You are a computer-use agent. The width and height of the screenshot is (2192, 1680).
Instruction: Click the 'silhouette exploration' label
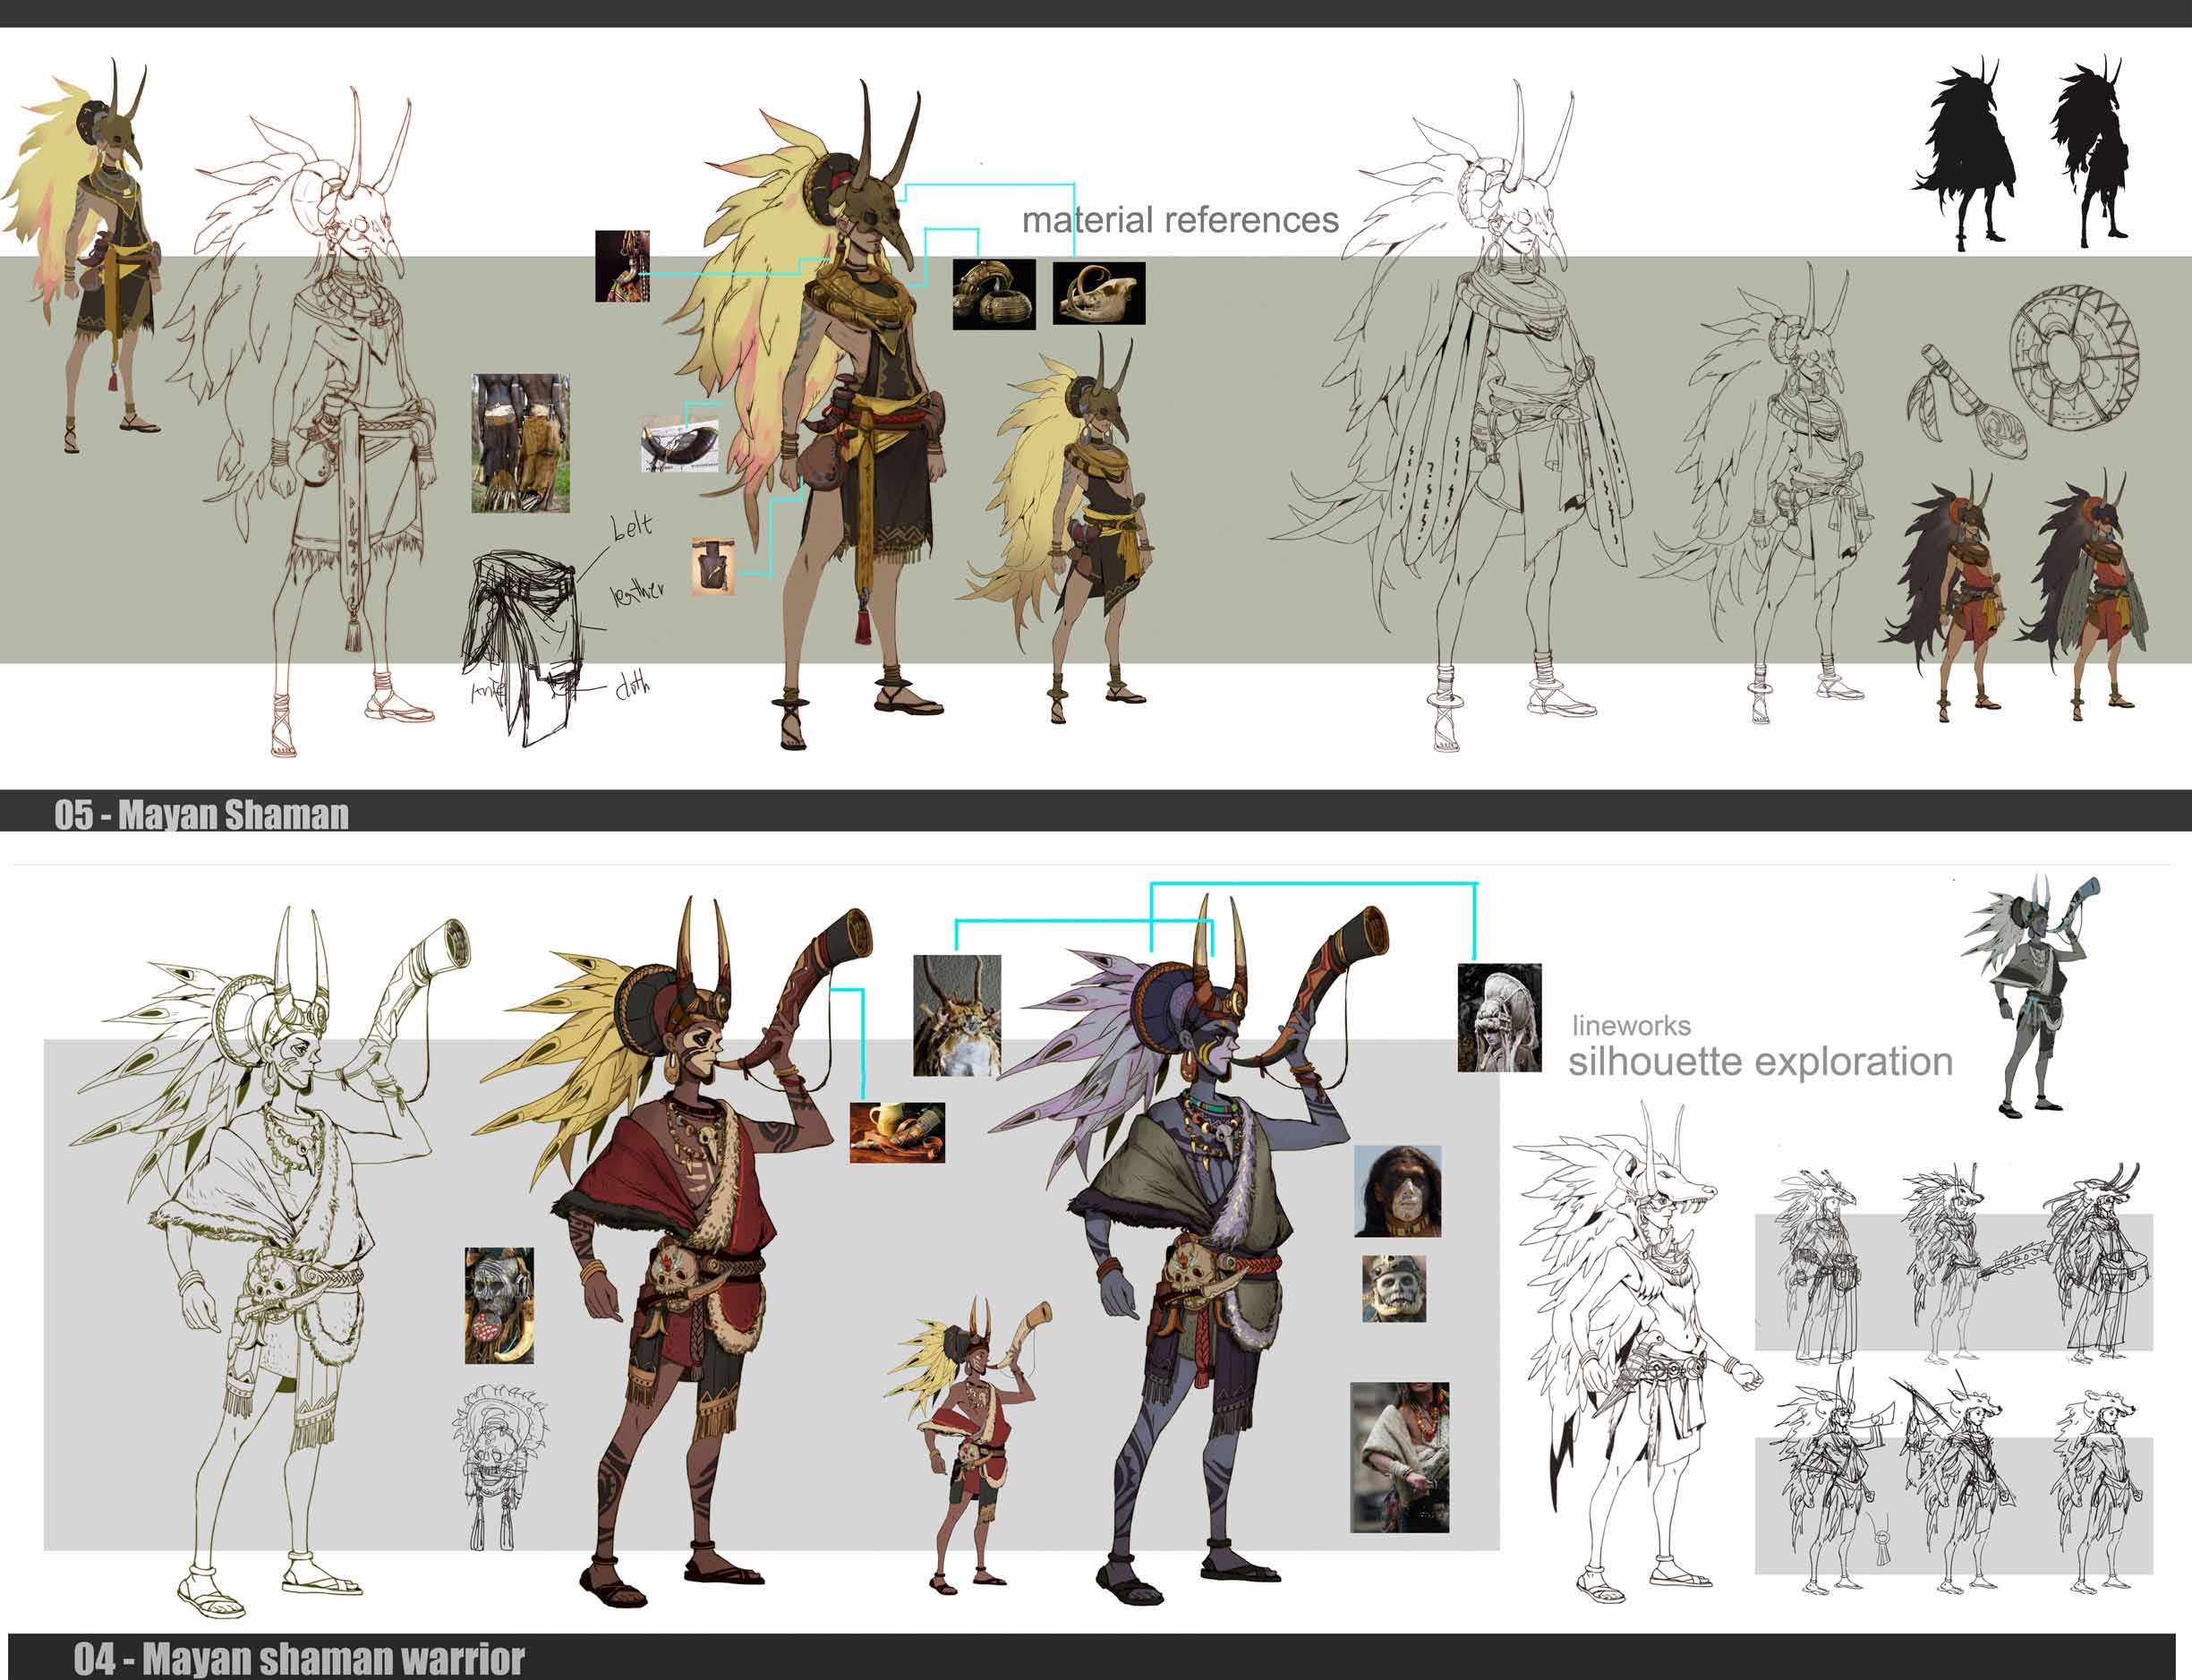(x=1759, y=1061)
